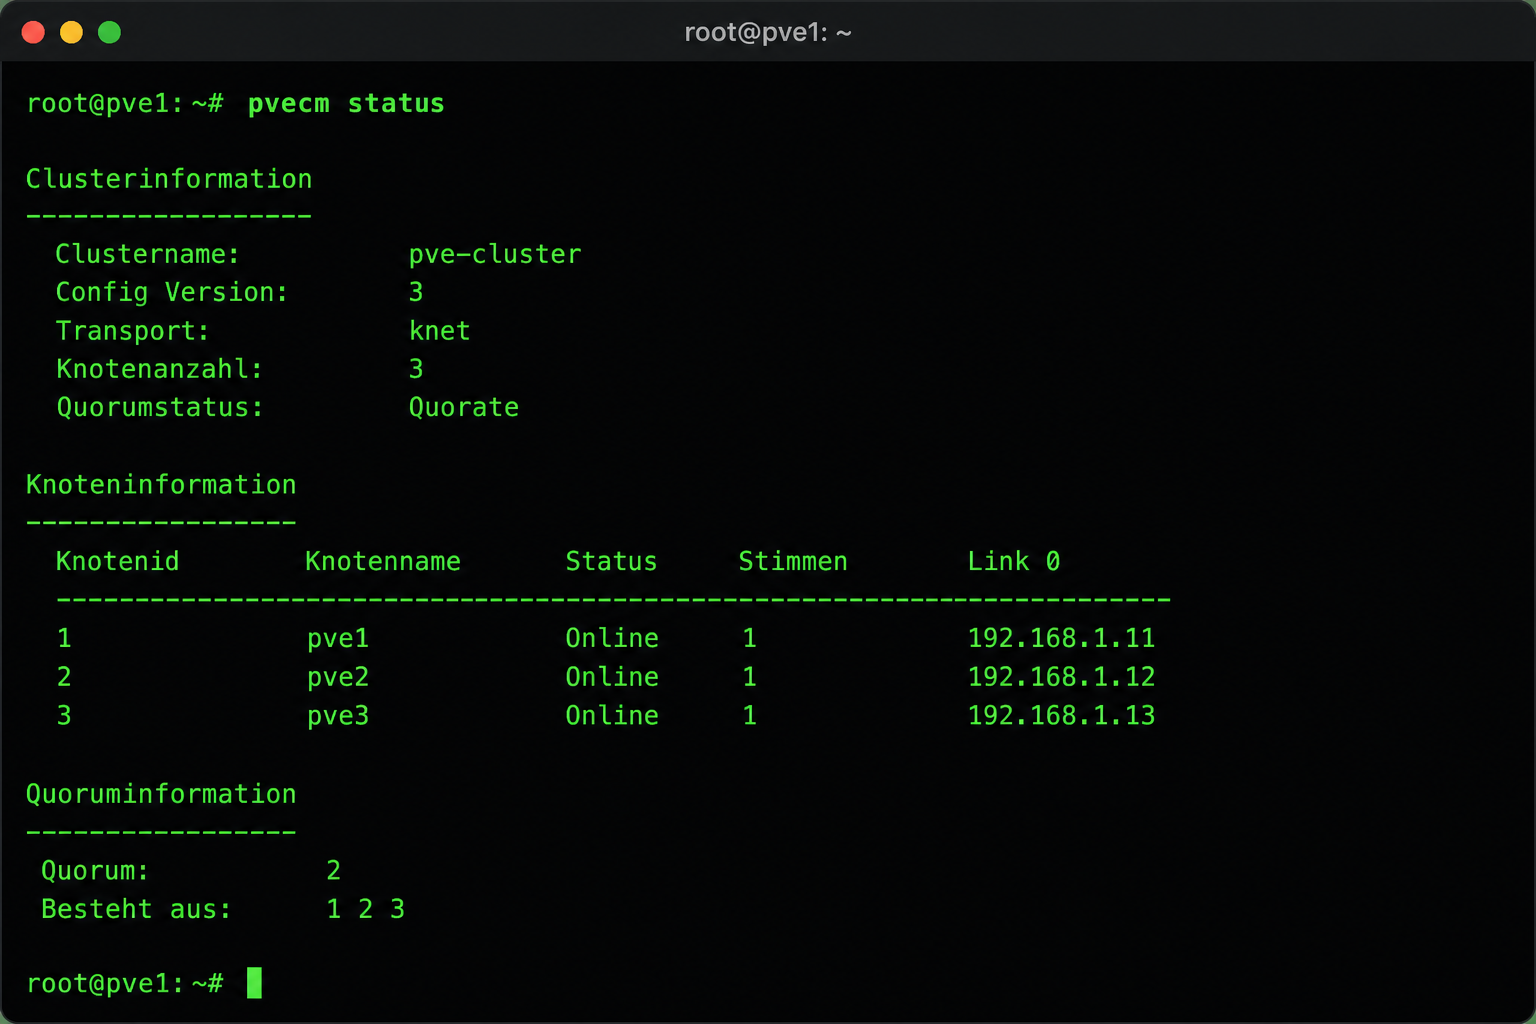The image size is (1536, 1024).
Task: Click the yellow minimize window button
Action: (71, 33)
